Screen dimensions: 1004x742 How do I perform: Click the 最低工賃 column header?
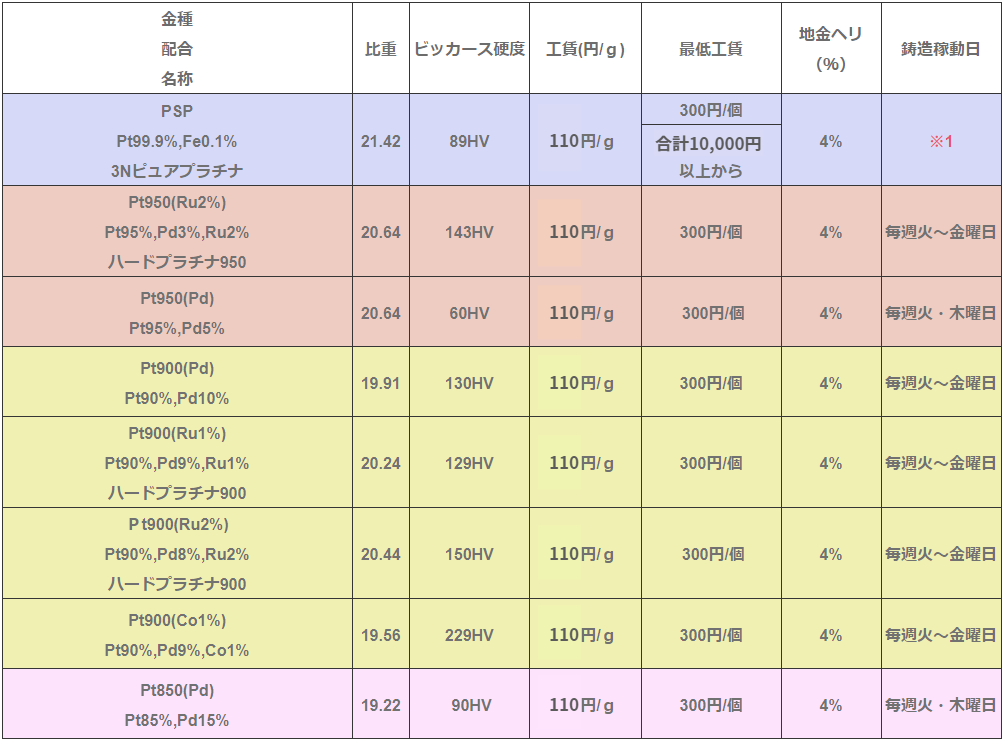coord(711,49)
